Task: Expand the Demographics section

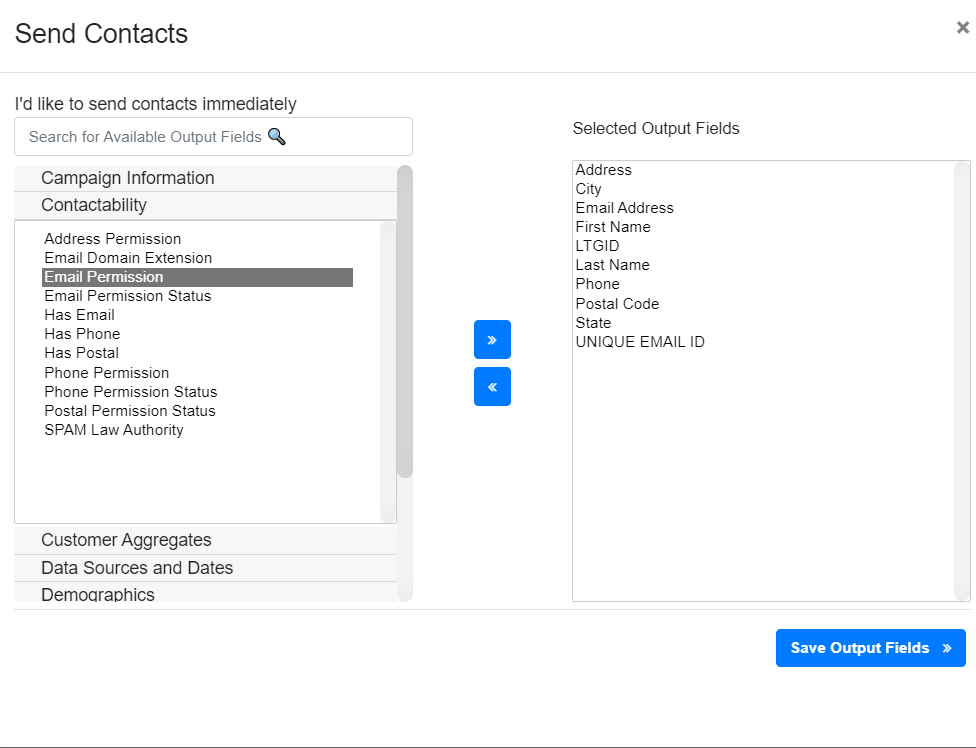Action: [98, 594]
